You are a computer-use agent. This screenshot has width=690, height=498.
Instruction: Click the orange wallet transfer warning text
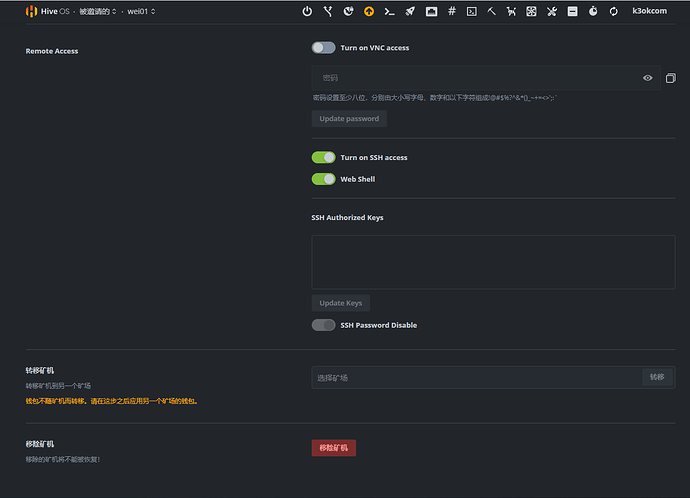click(x=111, y=401)
